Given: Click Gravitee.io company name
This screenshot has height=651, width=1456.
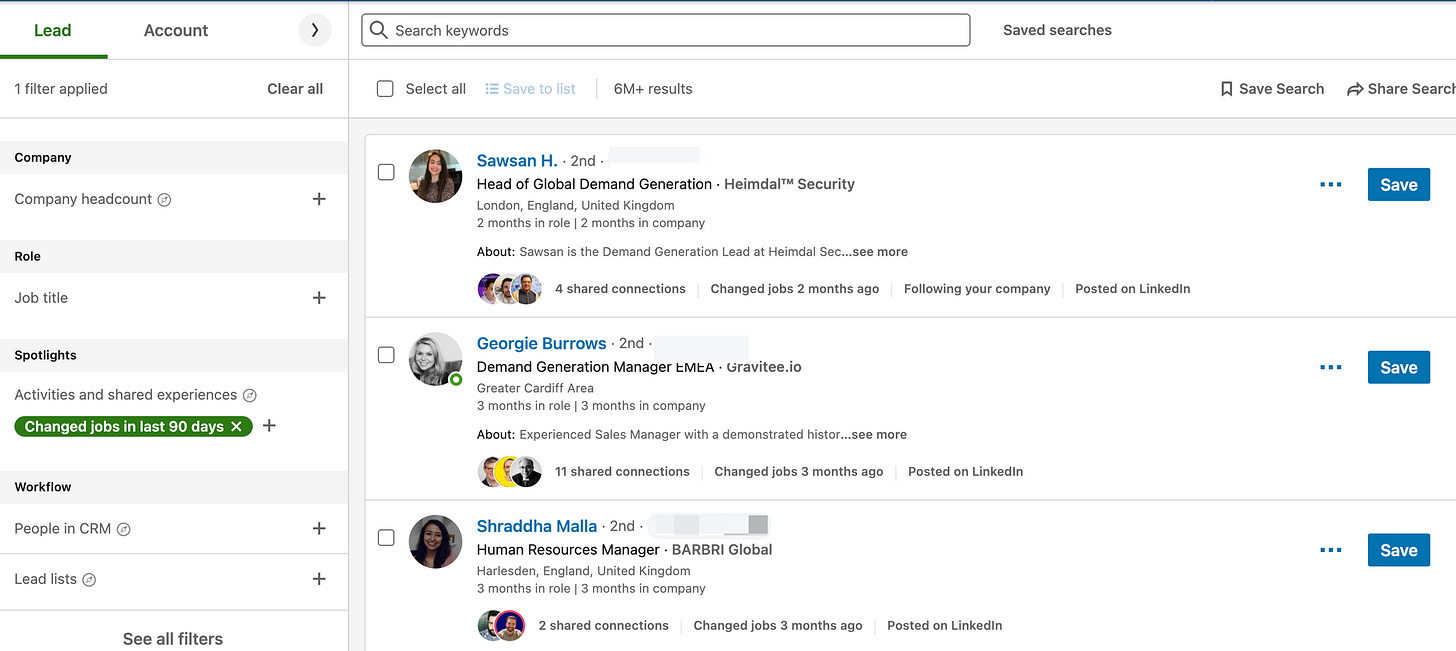Looking at the screenshot, I should coord(764,367).
